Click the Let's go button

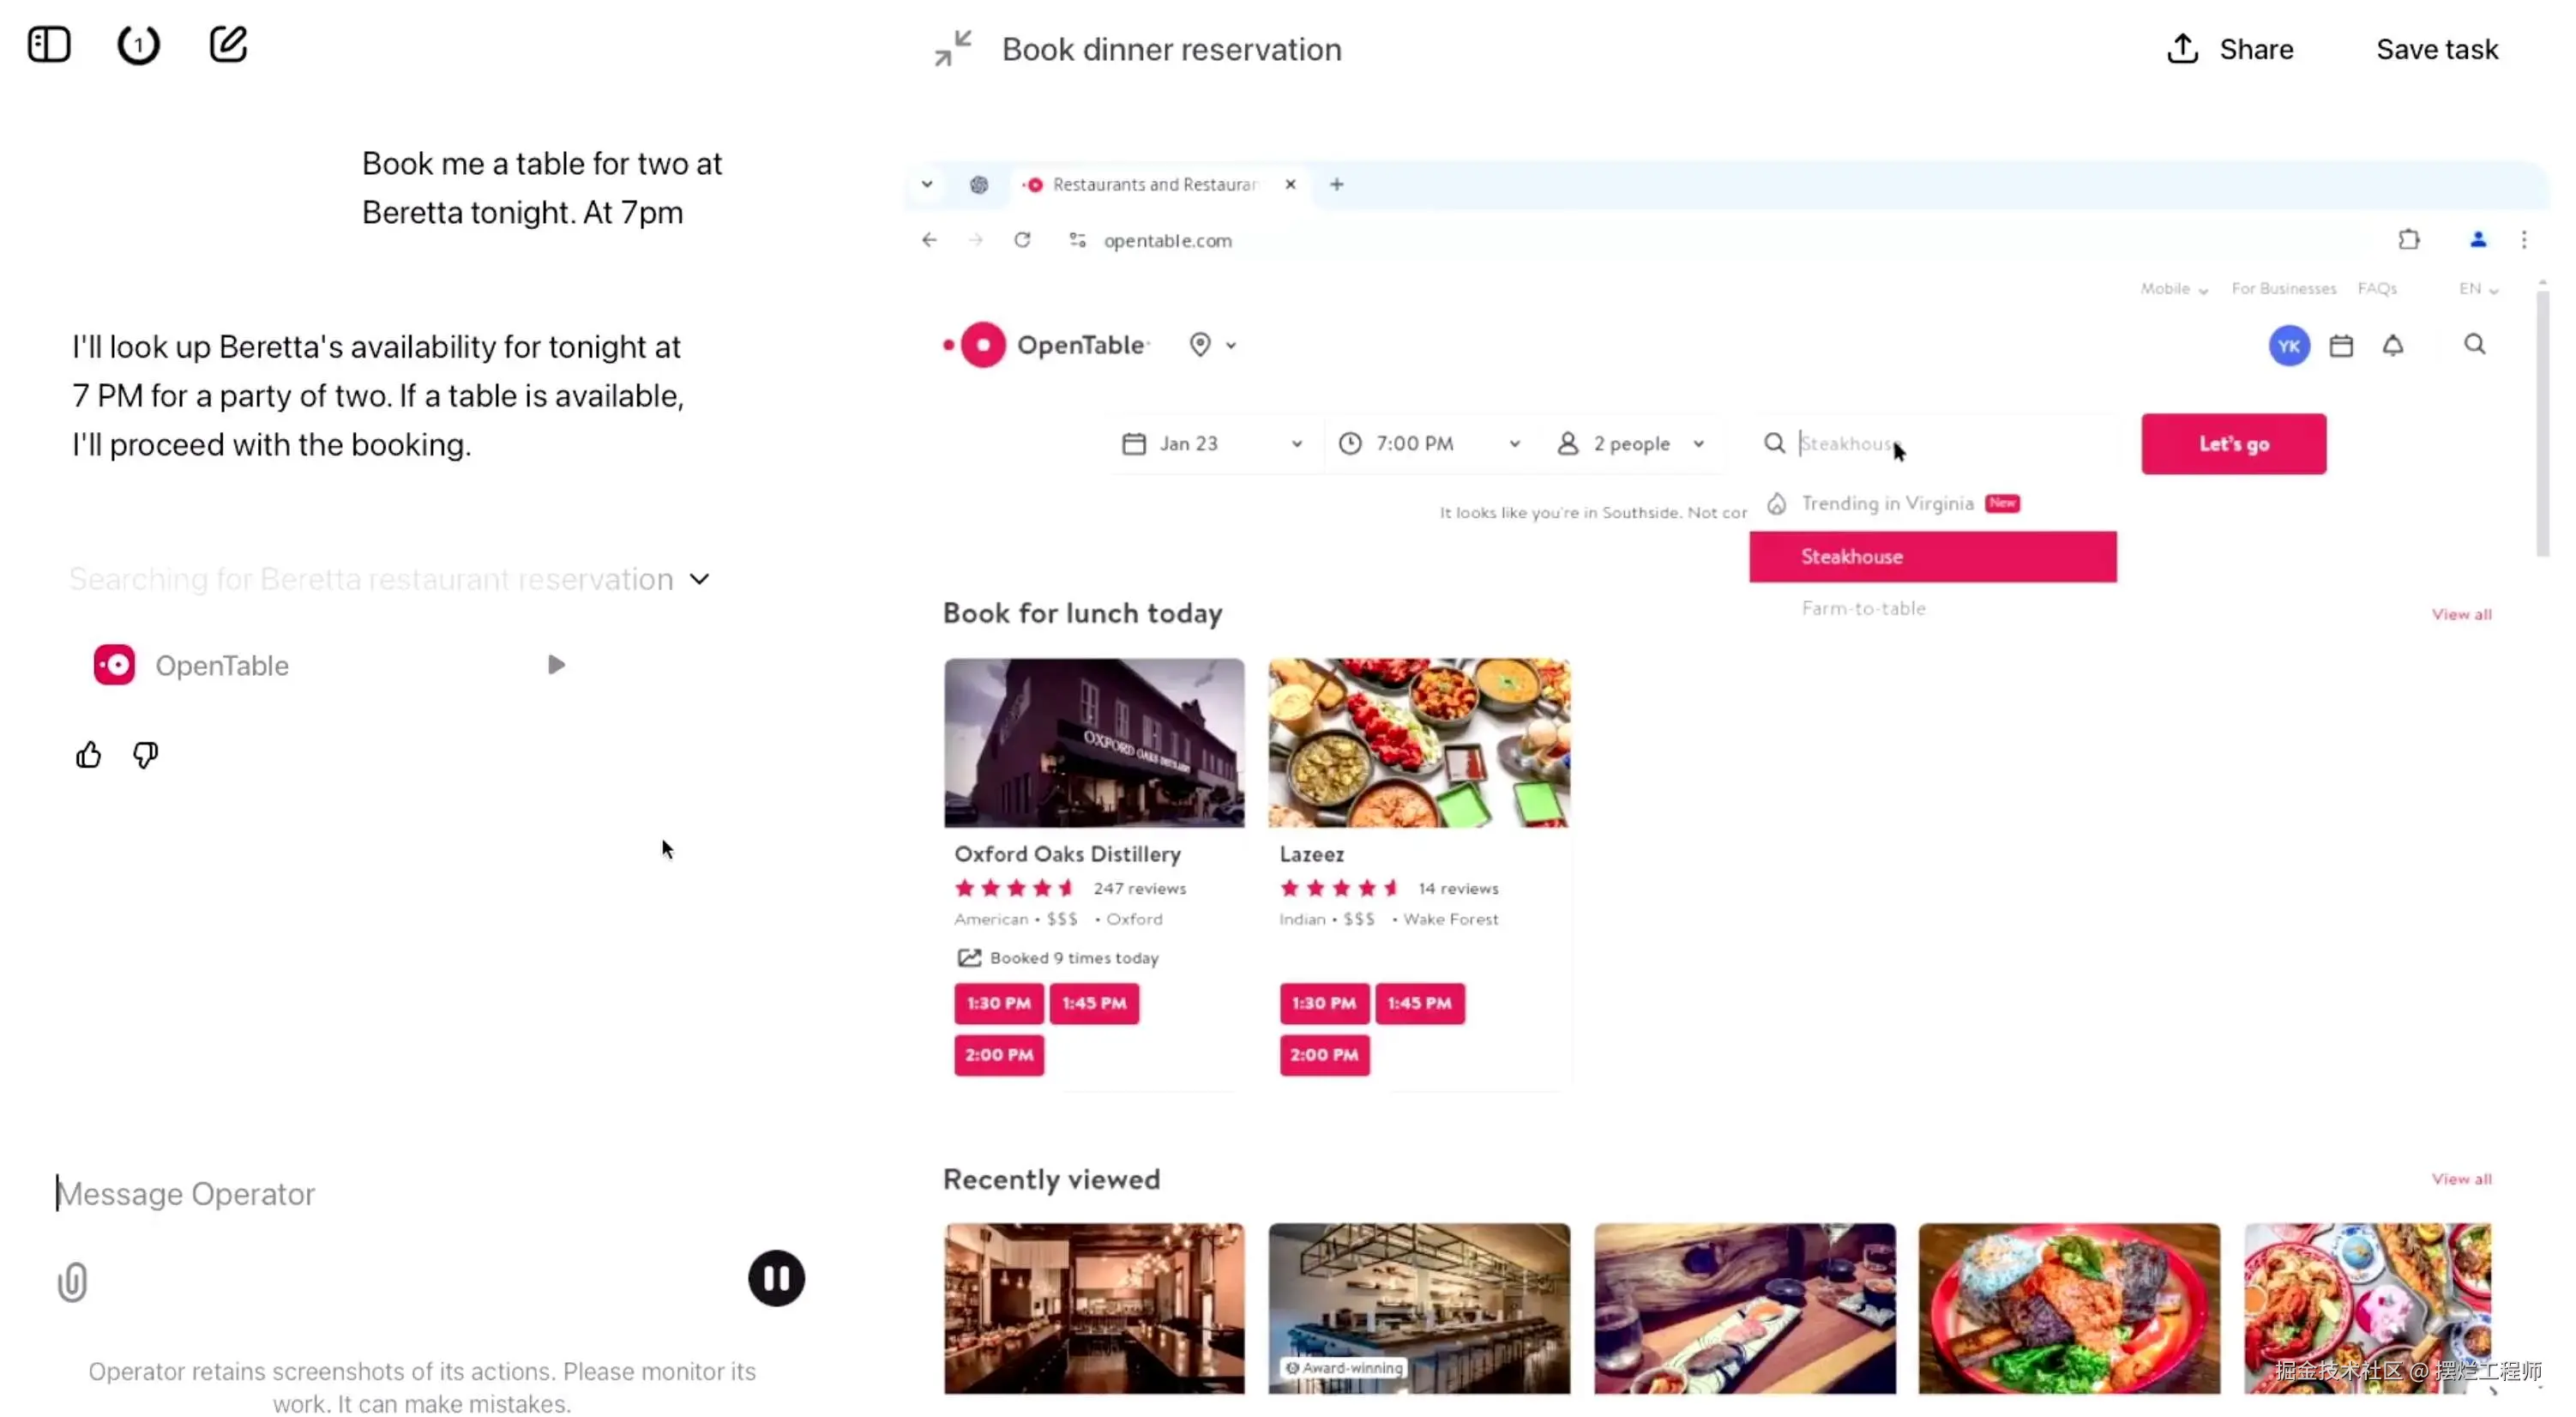2233,444
